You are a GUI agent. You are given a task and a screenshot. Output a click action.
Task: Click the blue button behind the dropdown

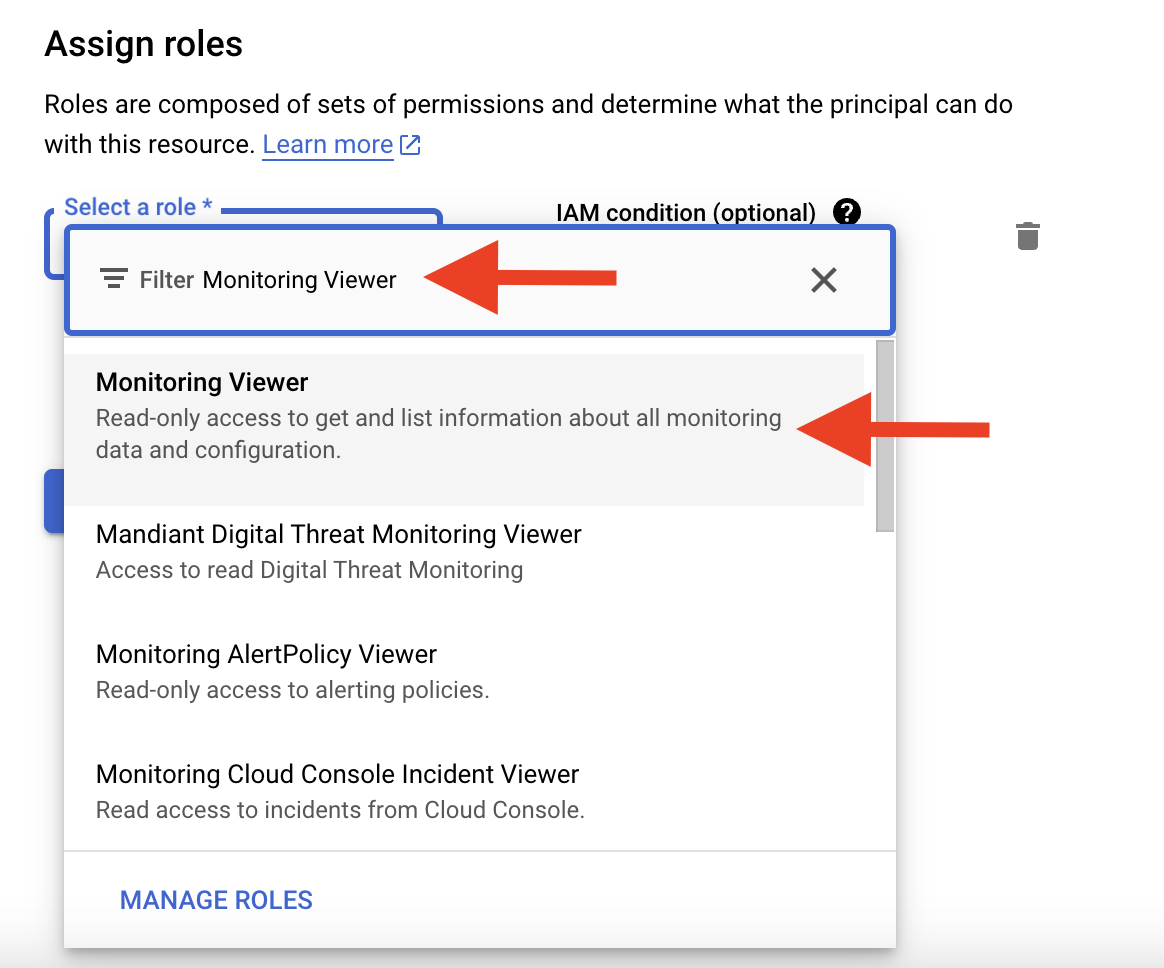pyautogui.click(x=54, y=501)
